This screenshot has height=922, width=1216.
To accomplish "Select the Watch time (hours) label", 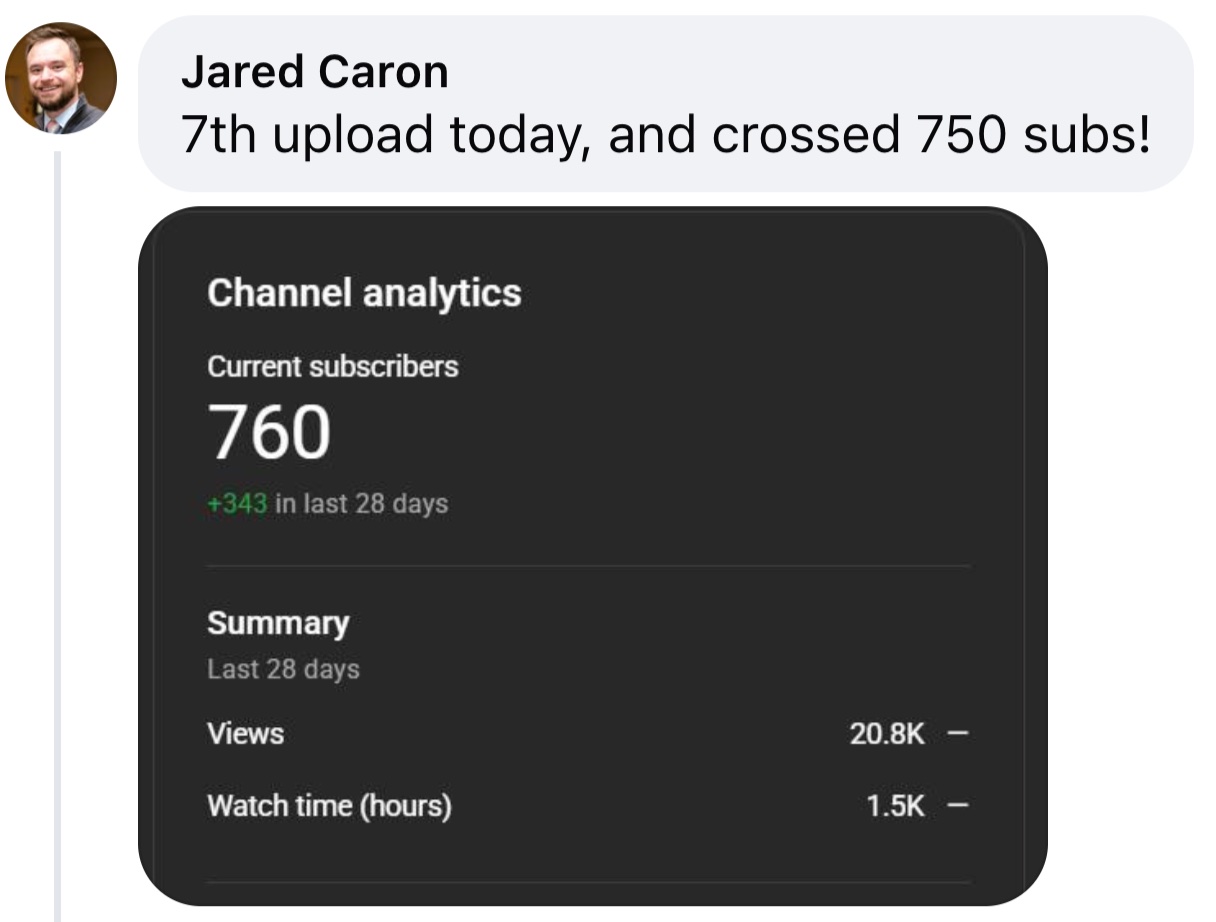I will pyautogui.click(x=329, y=806).
